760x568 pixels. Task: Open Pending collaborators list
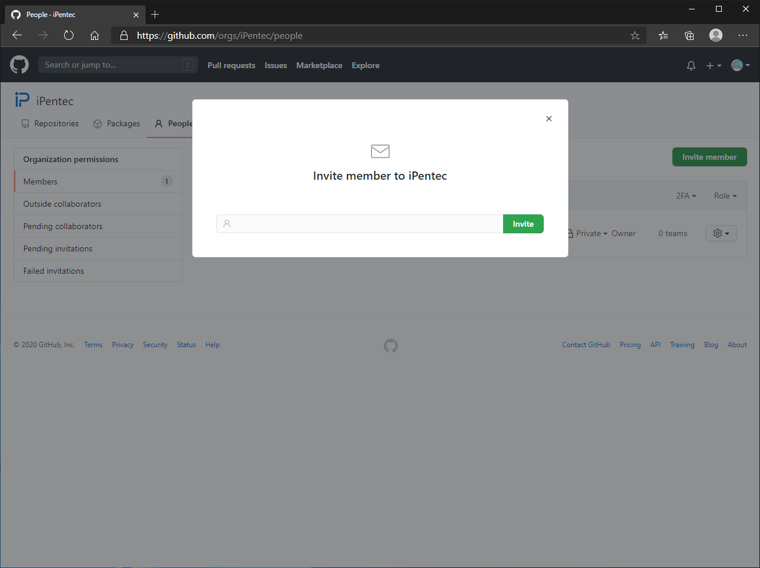point(98,226)
